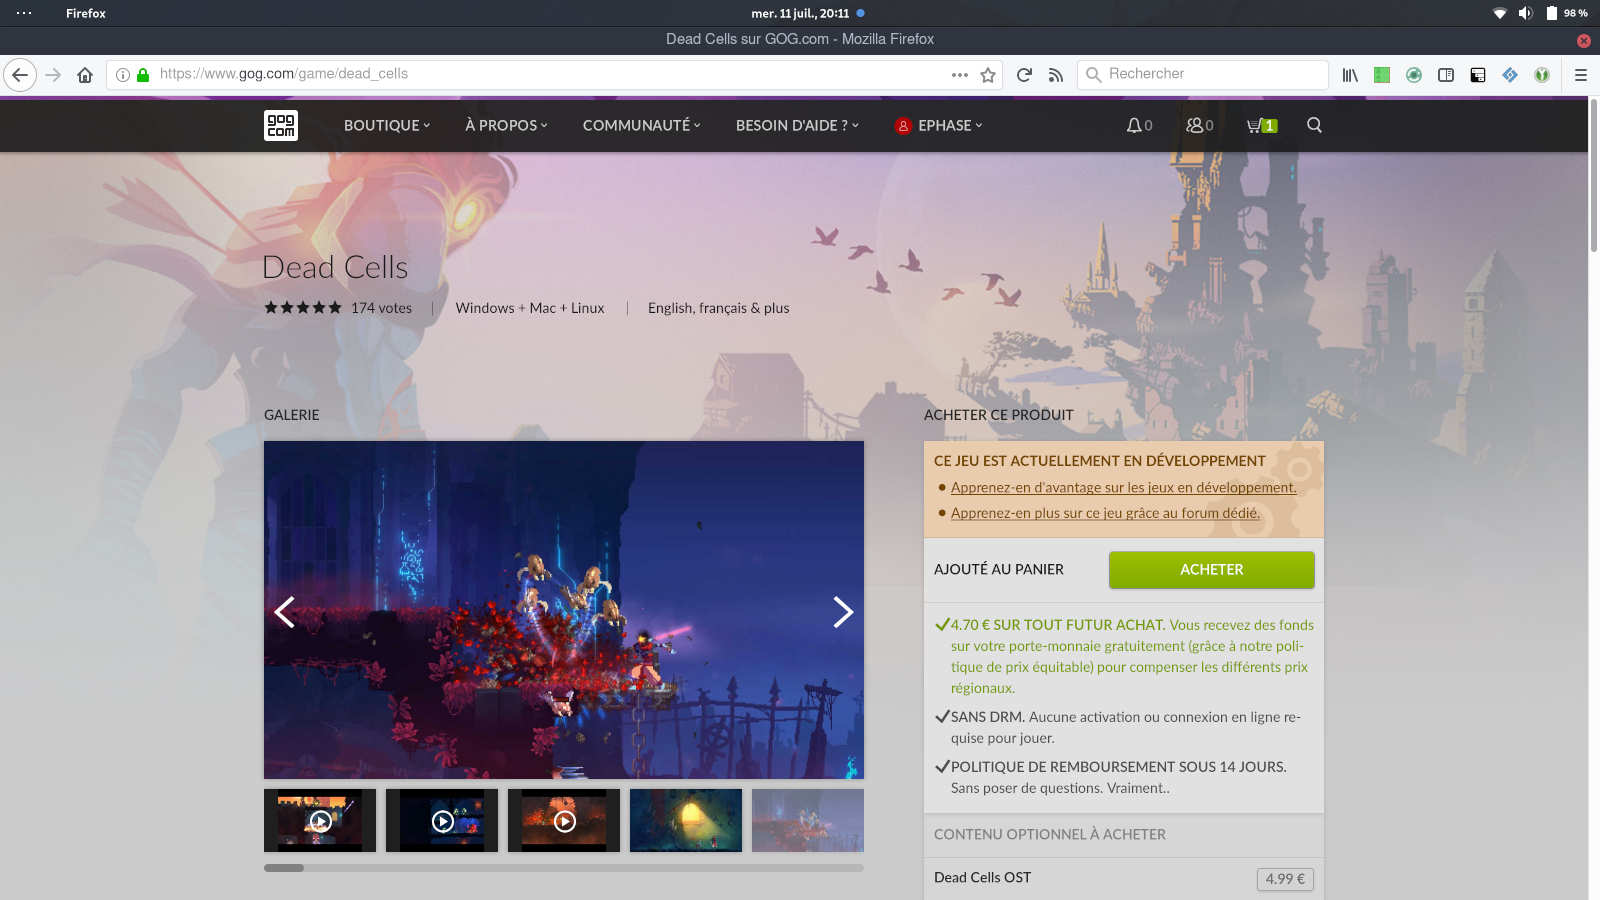1600x900 pixels.
Task: Click the GOG.com logo
Action: (x=281, y=125)
